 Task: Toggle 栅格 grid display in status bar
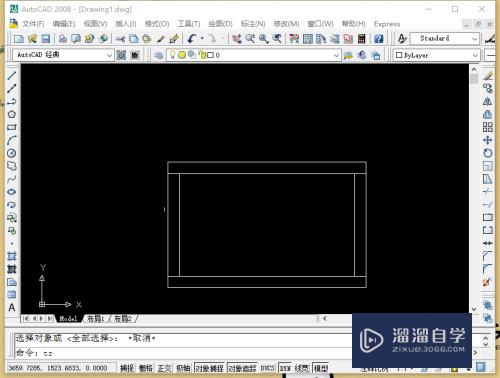click(145, 368)
